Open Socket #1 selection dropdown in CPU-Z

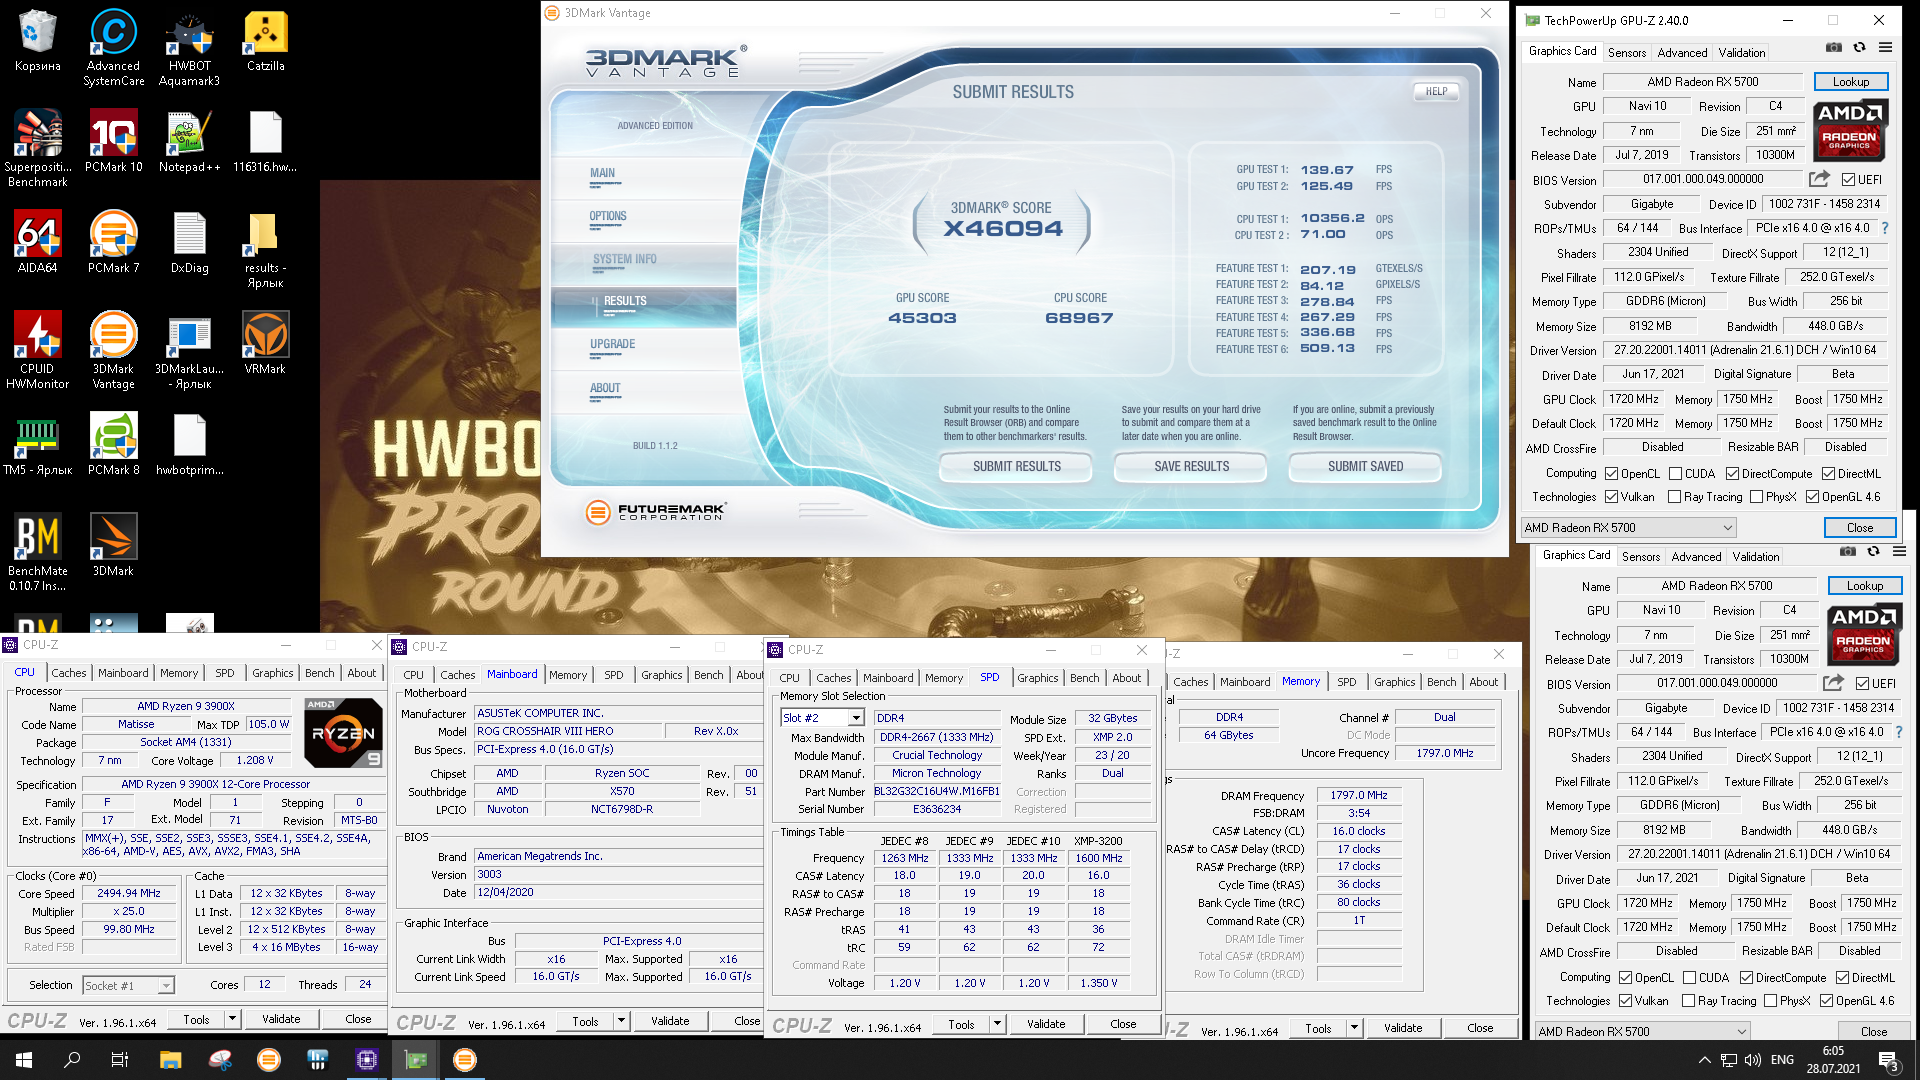click(x=128, y=986)
